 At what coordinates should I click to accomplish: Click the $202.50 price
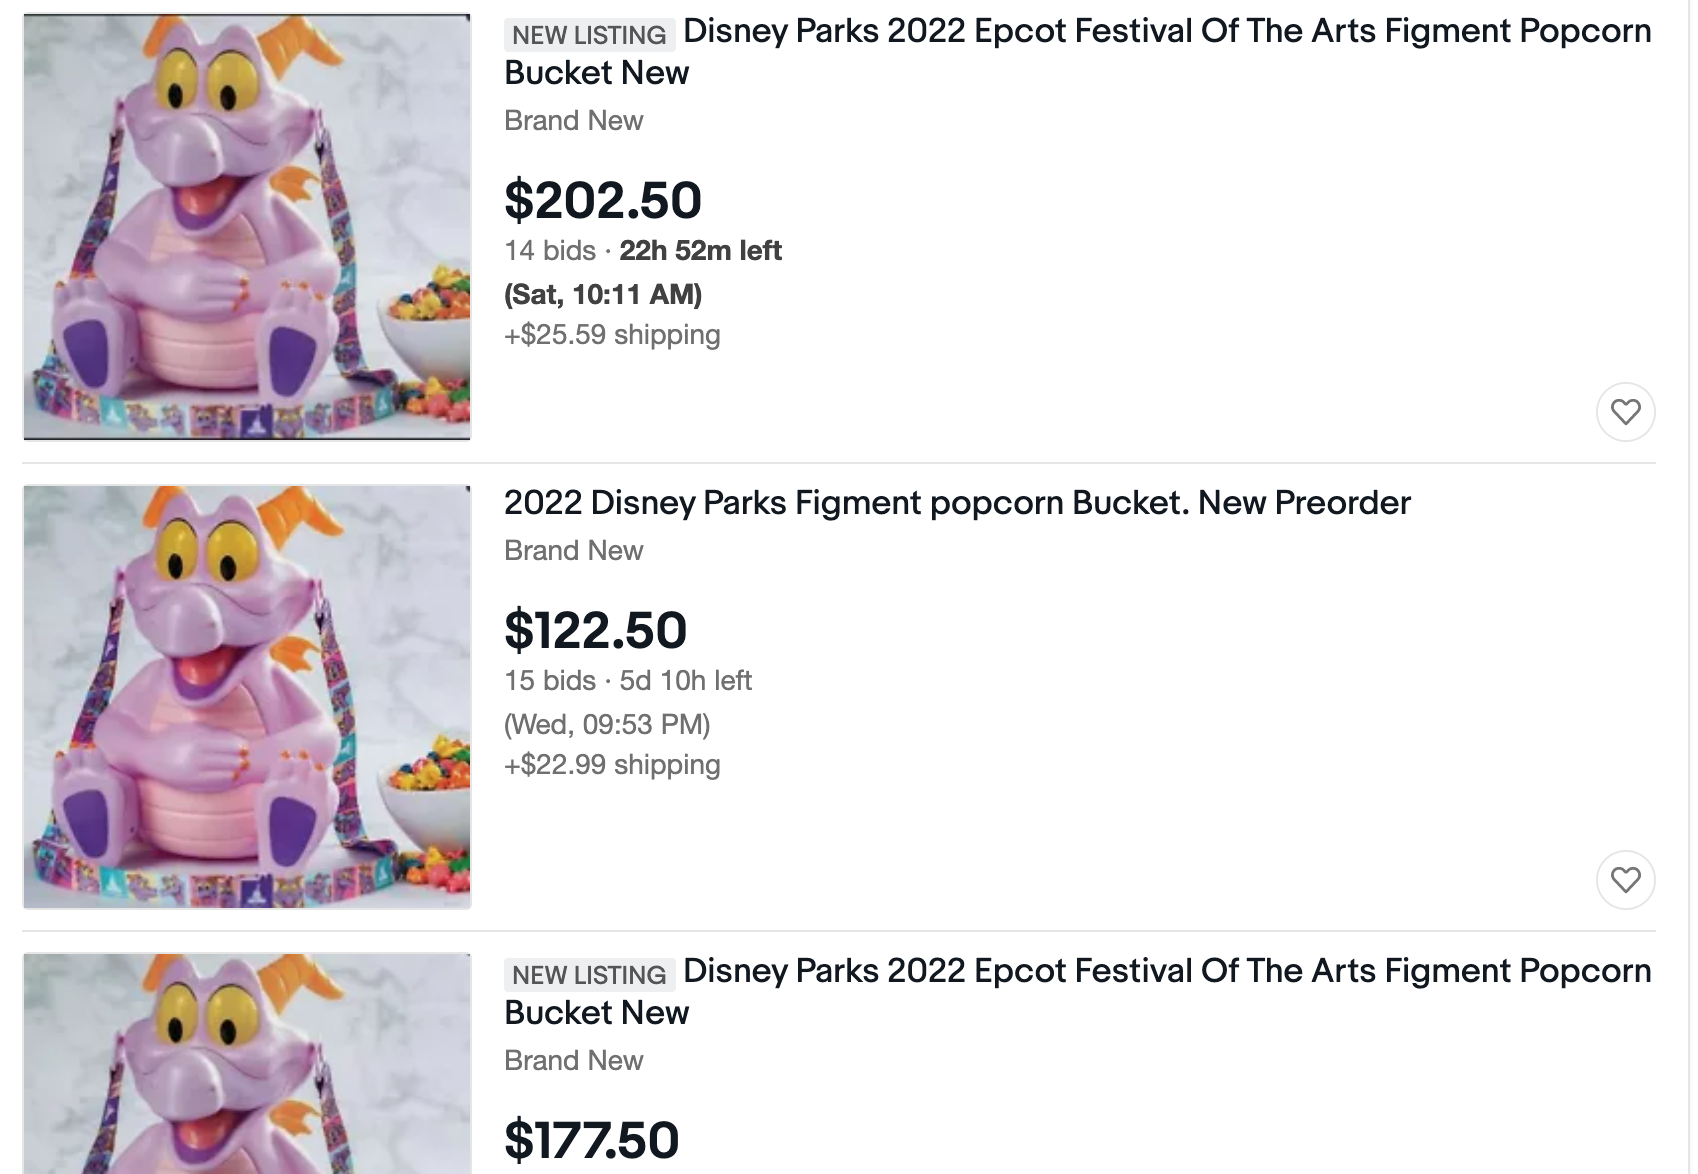(x=603, y=200)
